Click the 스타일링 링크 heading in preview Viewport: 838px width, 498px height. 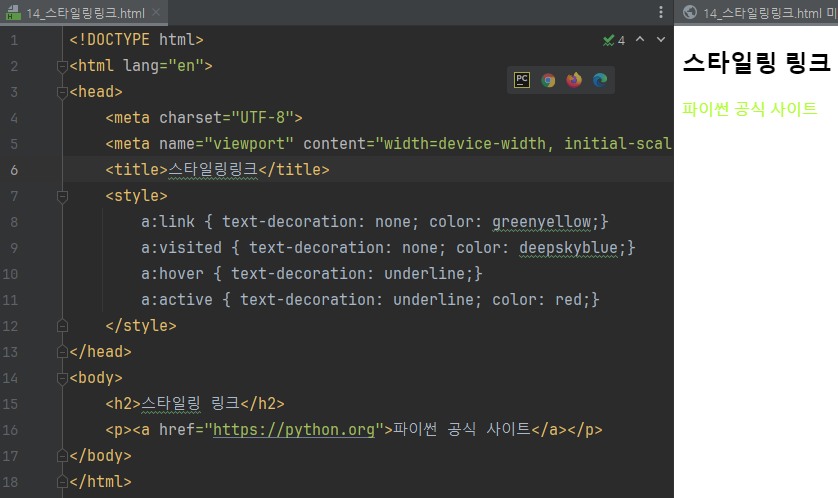click(x=756, y=63)
